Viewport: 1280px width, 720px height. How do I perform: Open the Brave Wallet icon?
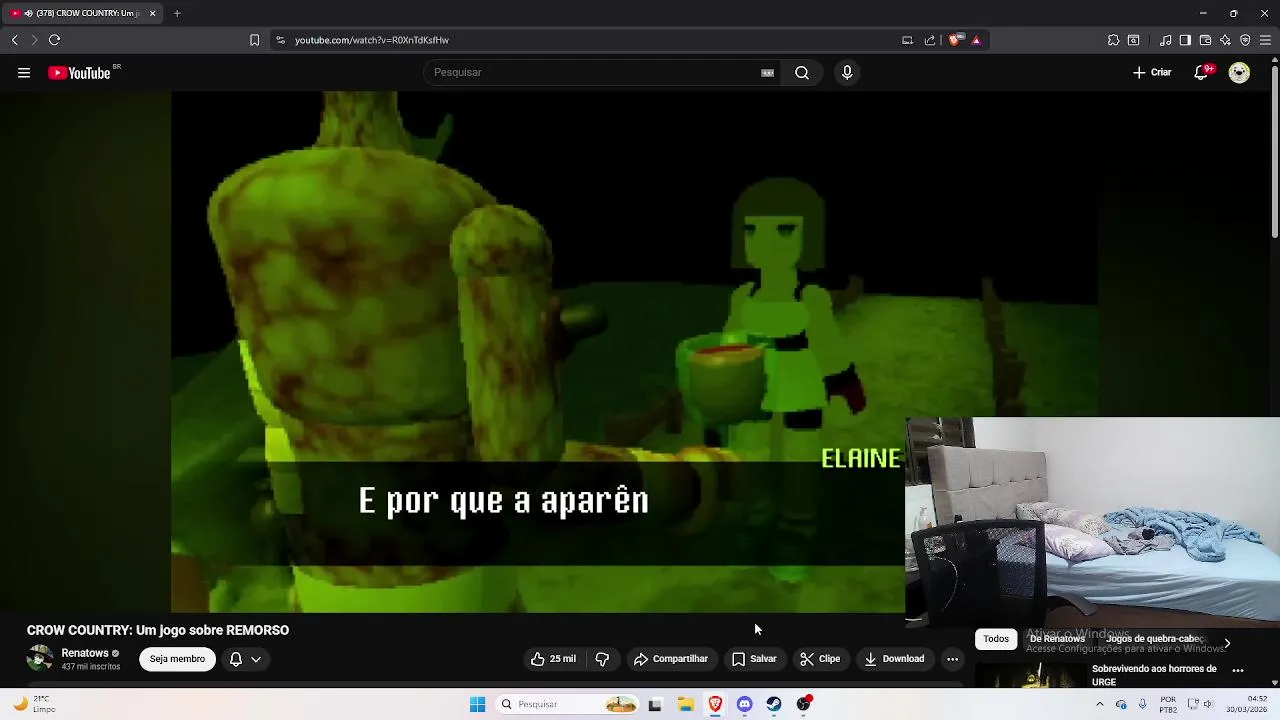pyautogui.click(x=1205, y=40)
